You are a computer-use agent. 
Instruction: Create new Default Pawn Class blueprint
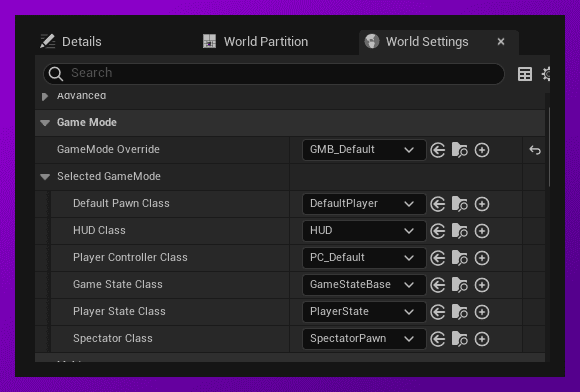482,204
